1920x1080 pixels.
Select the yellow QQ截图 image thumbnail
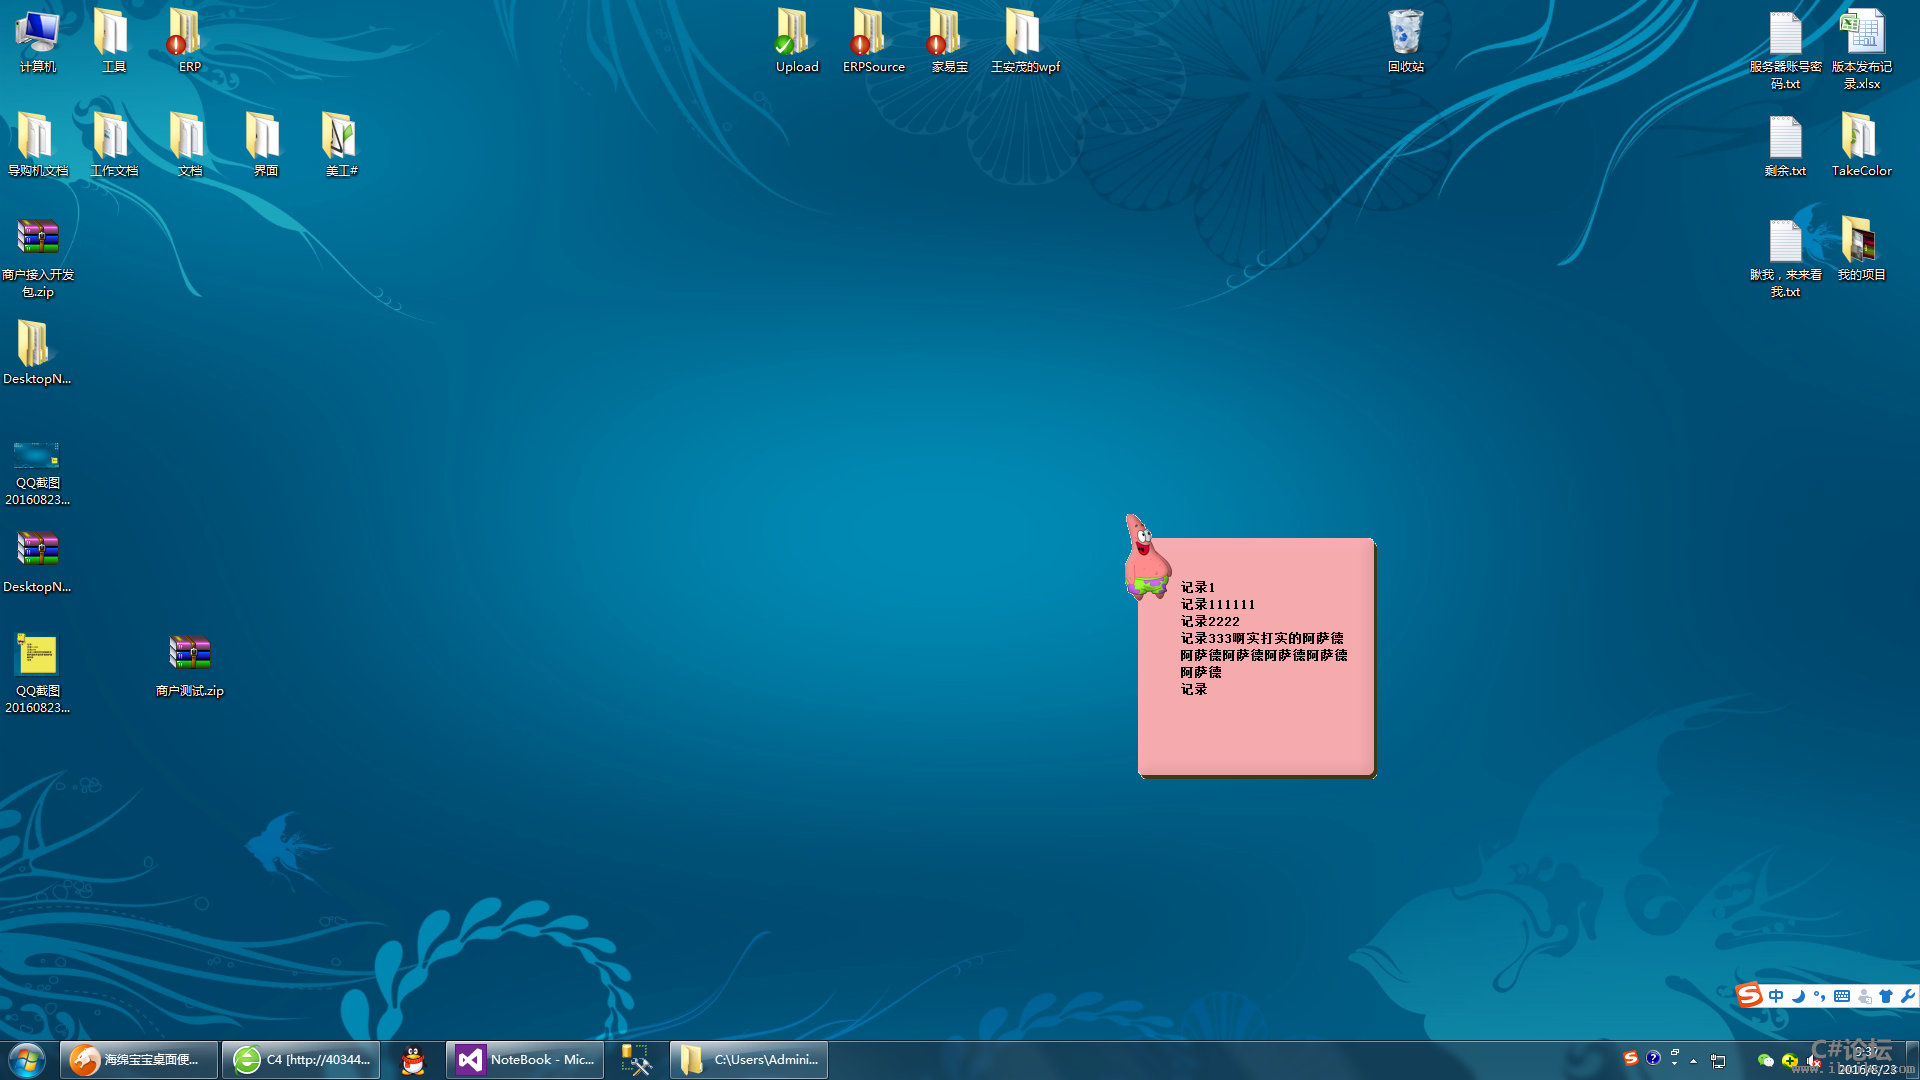[37, 675]
